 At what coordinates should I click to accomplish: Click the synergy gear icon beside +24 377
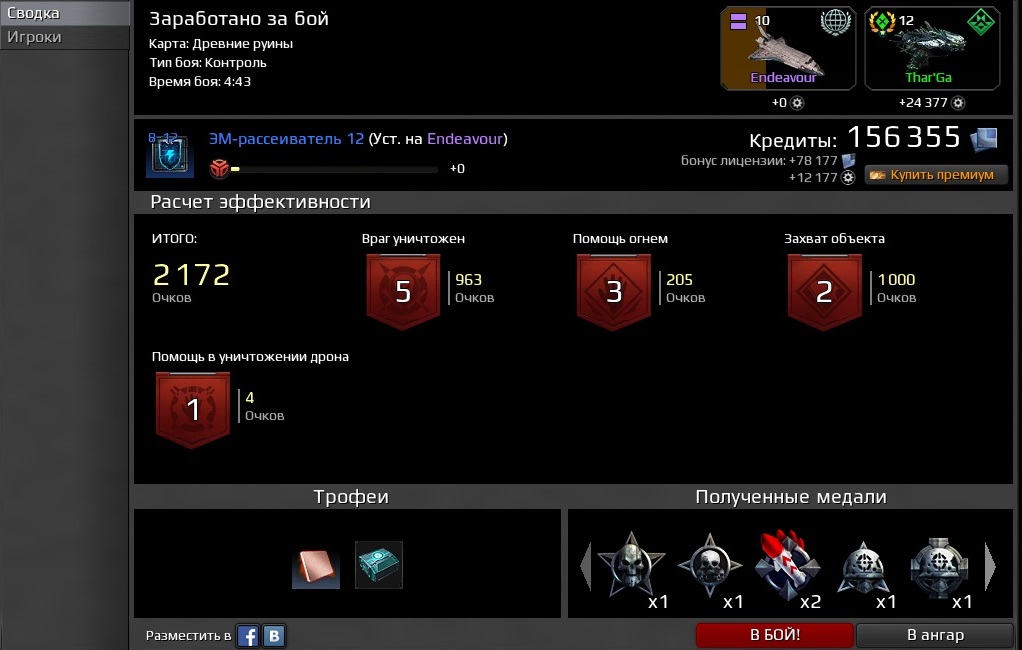pos(957,103)
